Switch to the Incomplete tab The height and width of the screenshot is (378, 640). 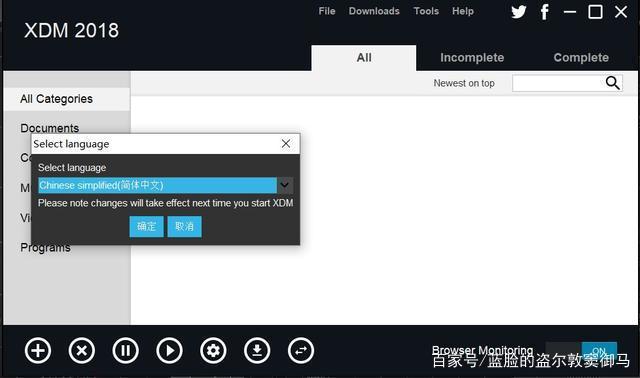coord(472,58)
